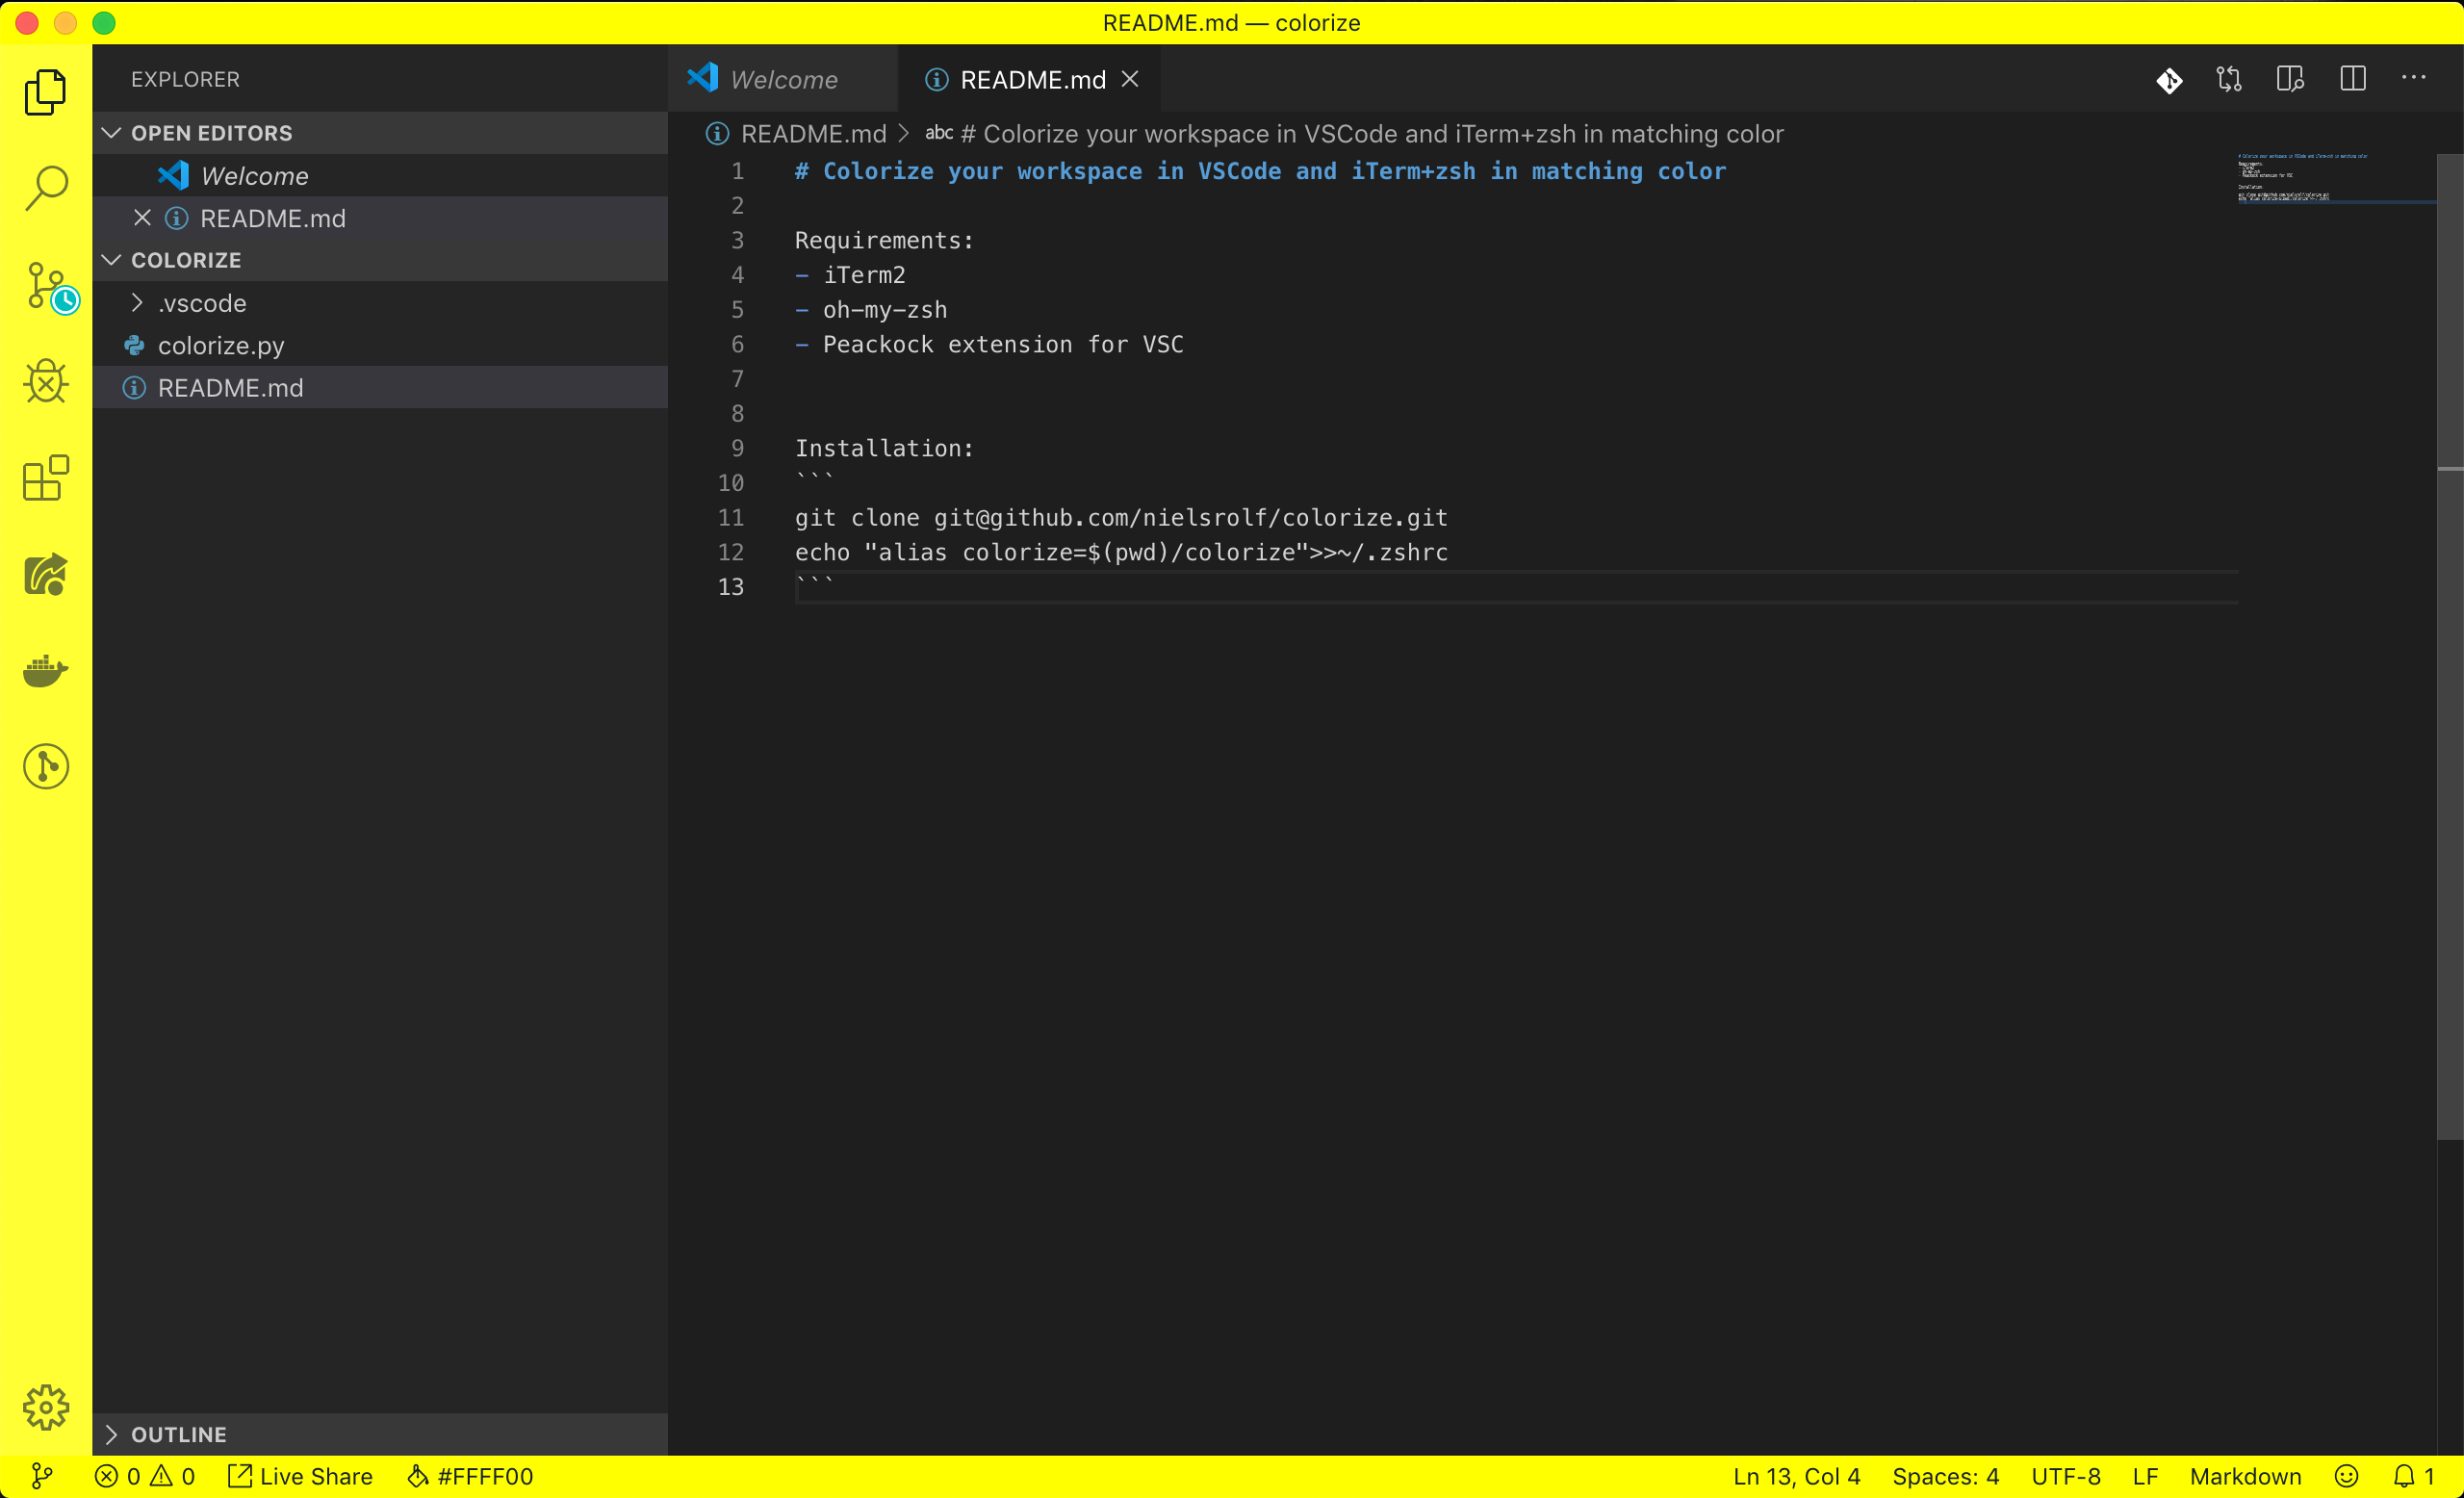
Task: Open the Live Share activity bar icon
Action: [x=46, y=575]
